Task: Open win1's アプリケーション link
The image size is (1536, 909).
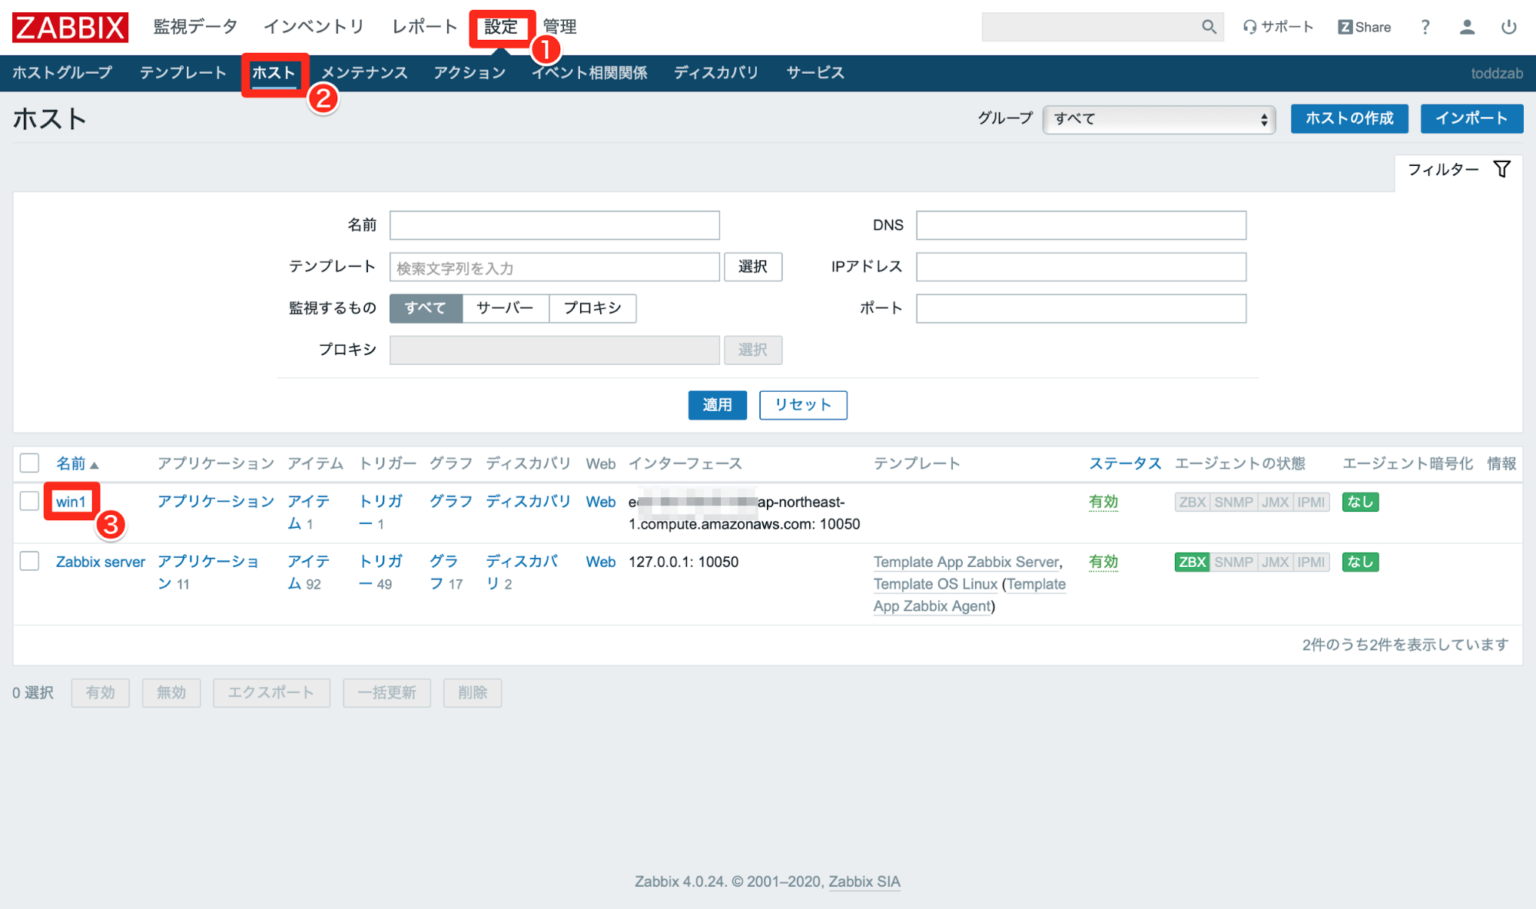Action: (215, 501)
